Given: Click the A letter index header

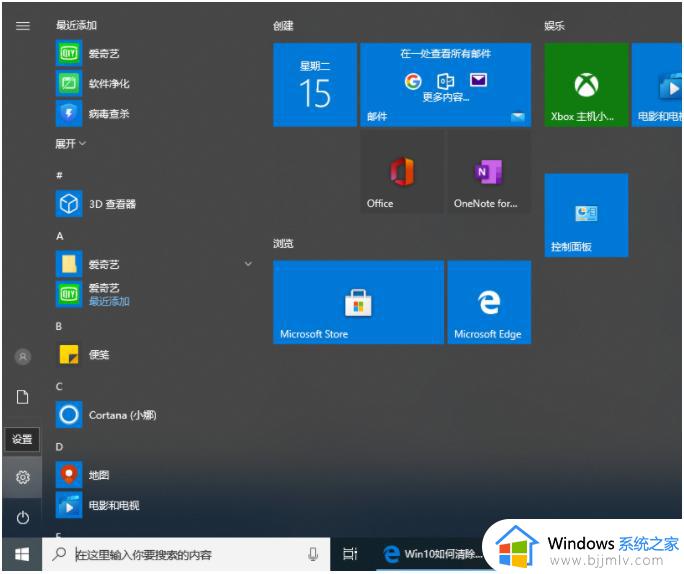Looking at the screenshot, I should tap(60, 236).
